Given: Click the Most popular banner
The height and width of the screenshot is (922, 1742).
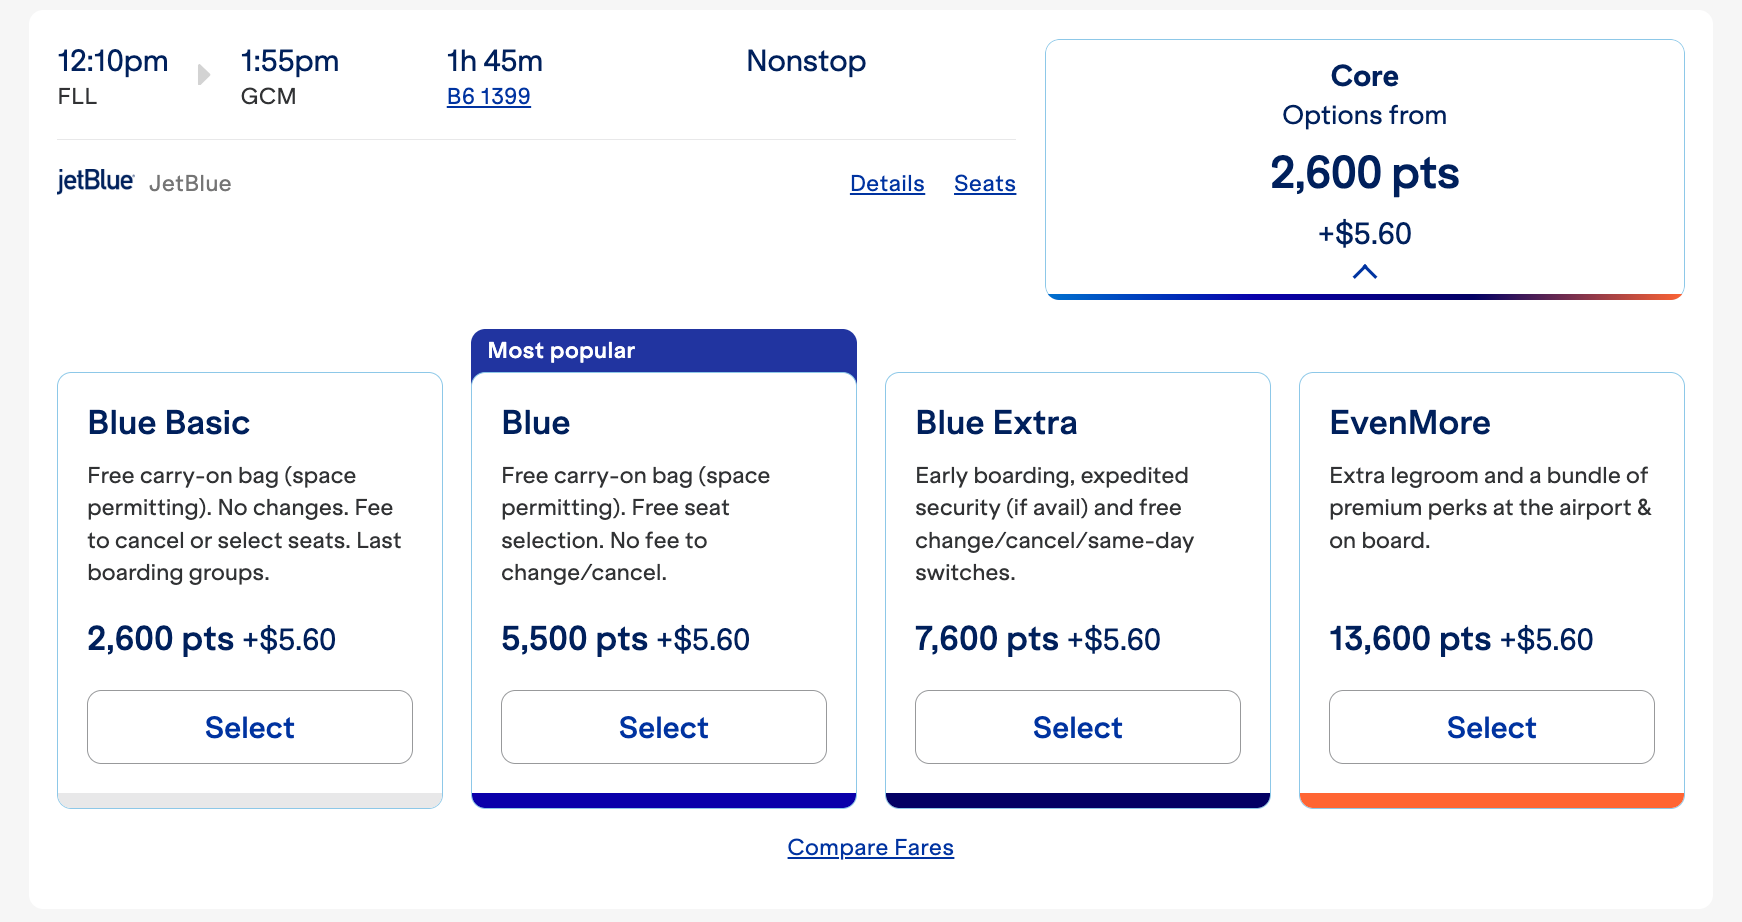Looking at the screenshot, I should 561,350.
